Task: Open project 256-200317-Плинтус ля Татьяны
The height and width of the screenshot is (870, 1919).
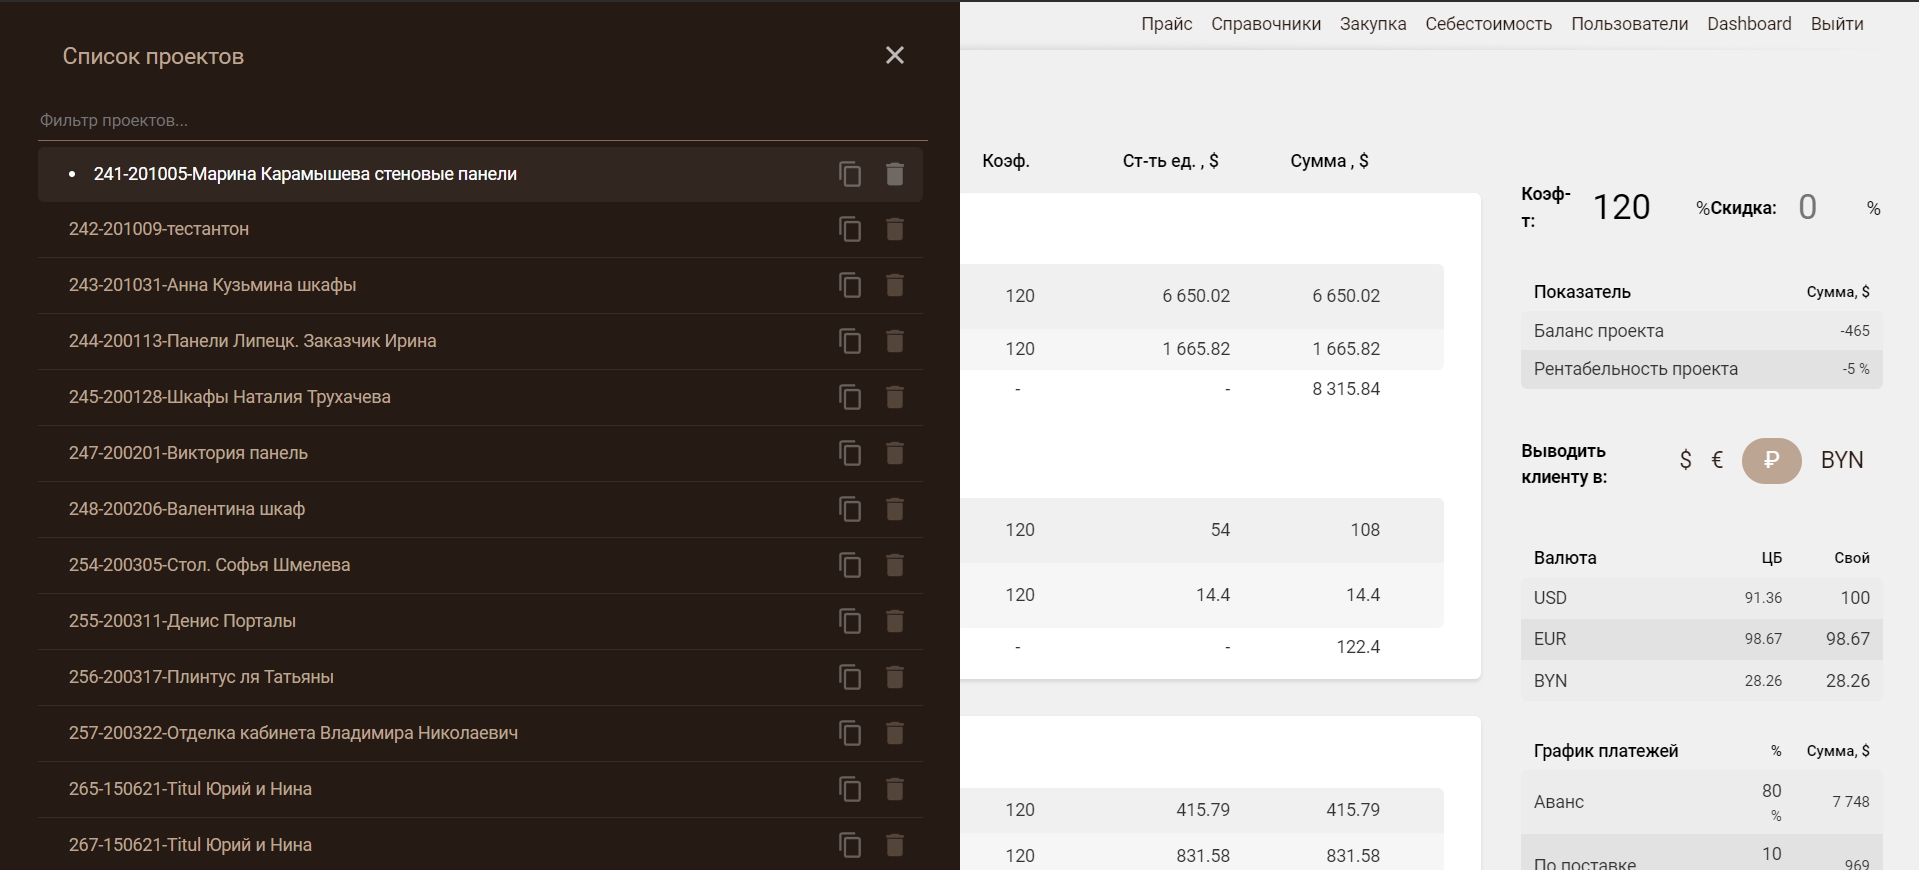Action: point(201,677)
